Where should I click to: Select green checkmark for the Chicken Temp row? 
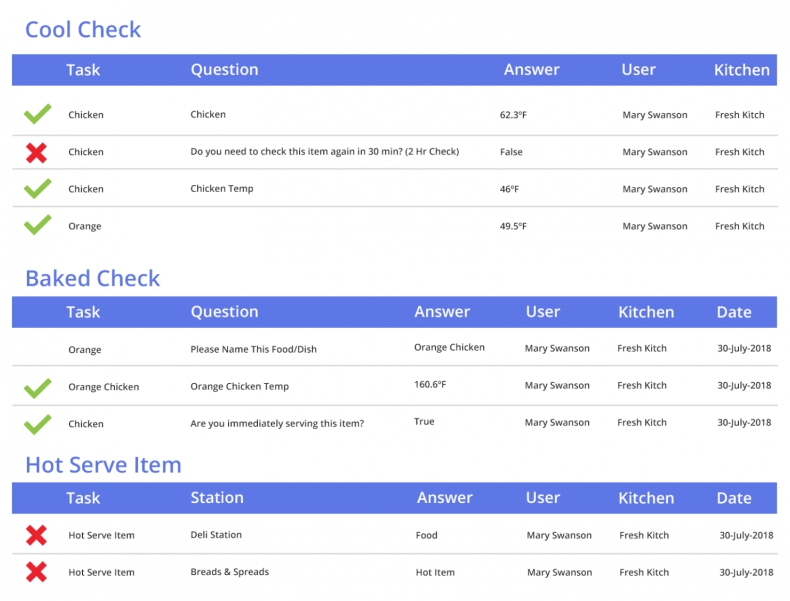point(37,189)
